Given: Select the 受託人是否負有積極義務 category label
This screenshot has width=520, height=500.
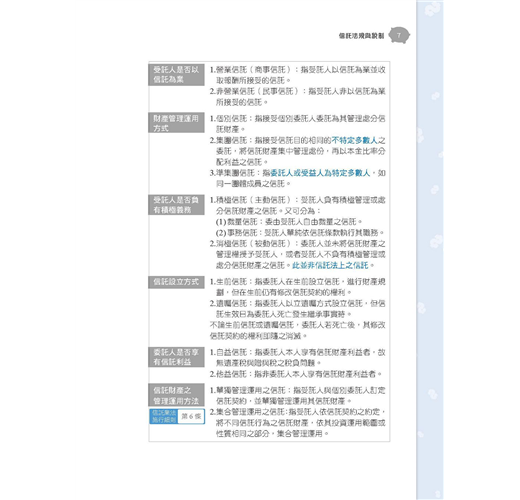Looking at the screenshot, I should 176,205.
